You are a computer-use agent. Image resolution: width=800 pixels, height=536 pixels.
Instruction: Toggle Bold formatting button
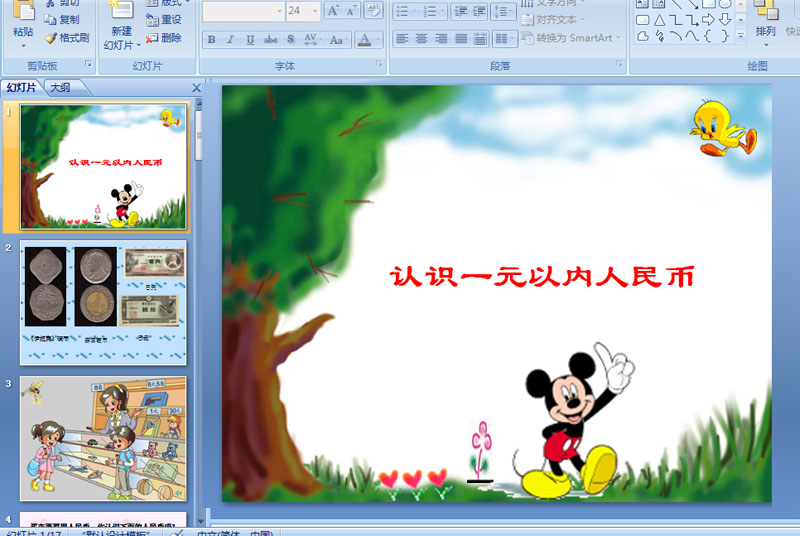tap(211, 39)
